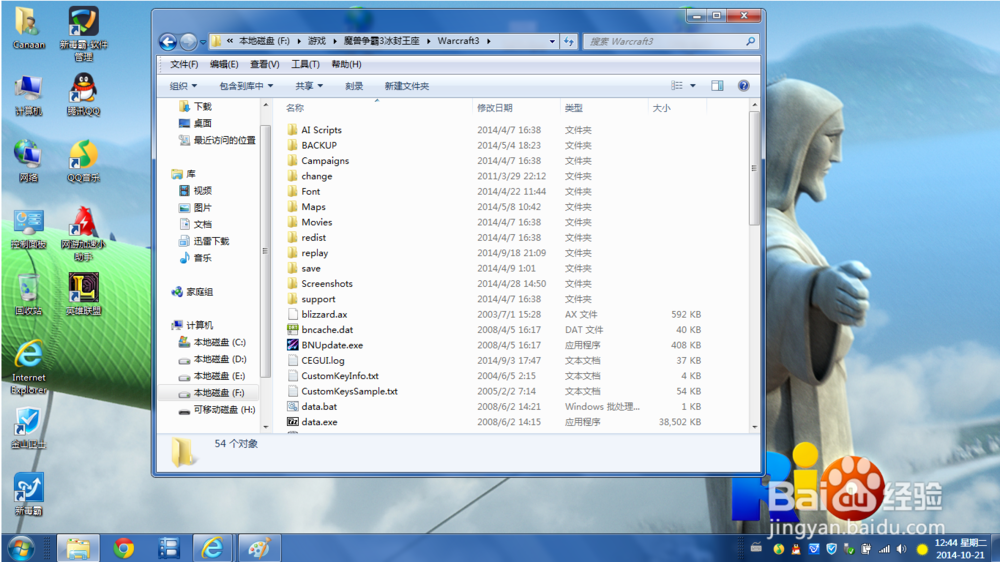Select 可移动磁盘 (H:) in the navigation pane

click(217, 410)
